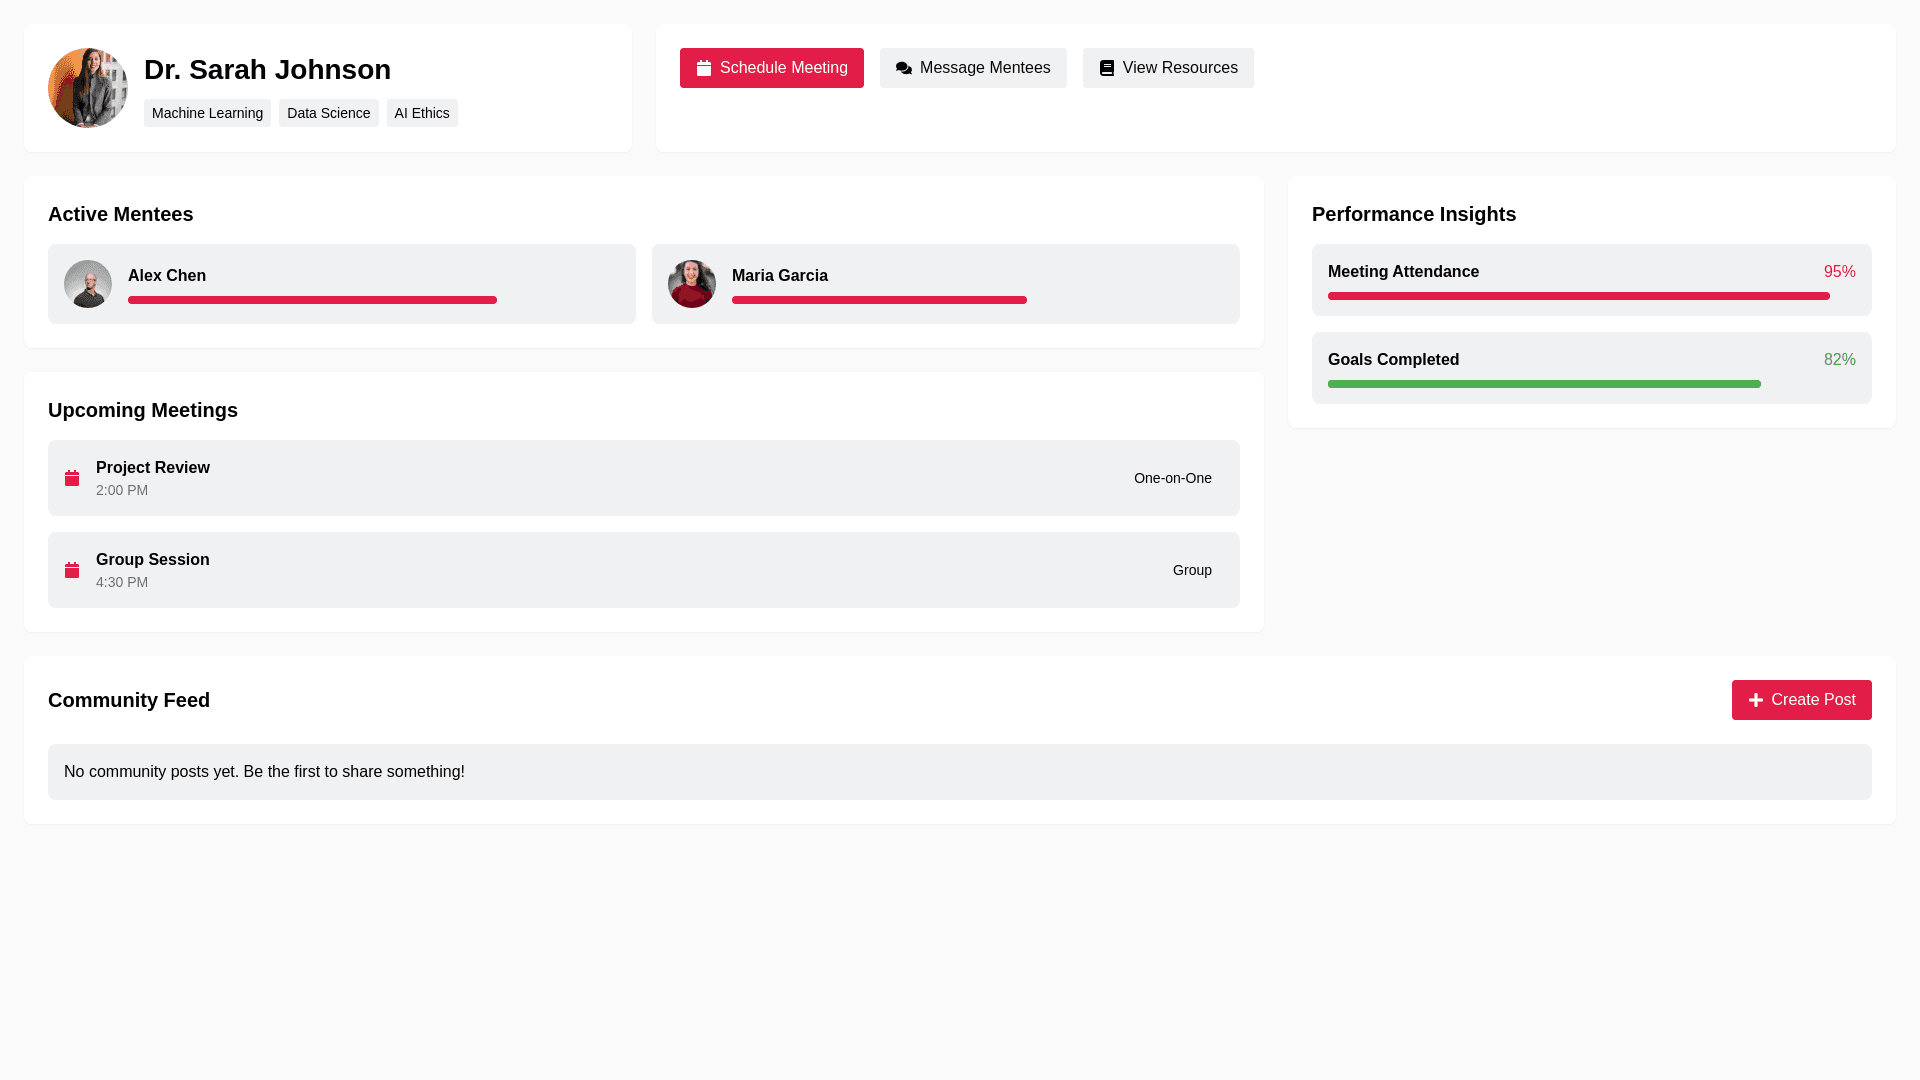The image size is (1920, 1080).
Task: Click book icon on View Resources
Action: pos(1107,68)
